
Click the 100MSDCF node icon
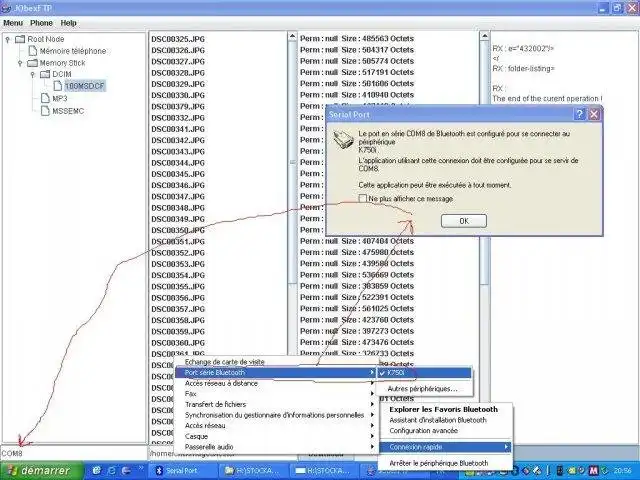58,86
